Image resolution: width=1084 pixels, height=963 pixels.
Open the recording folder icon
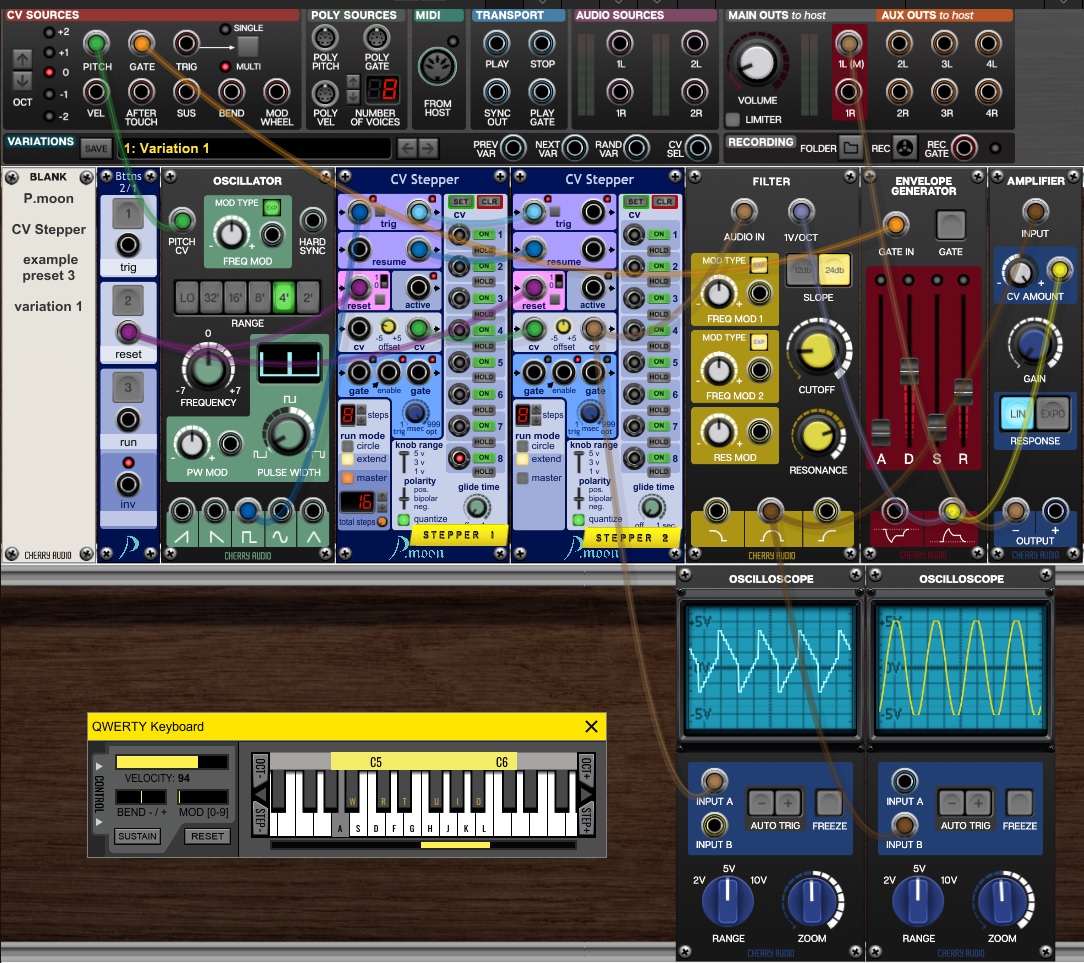coord(850,149)
